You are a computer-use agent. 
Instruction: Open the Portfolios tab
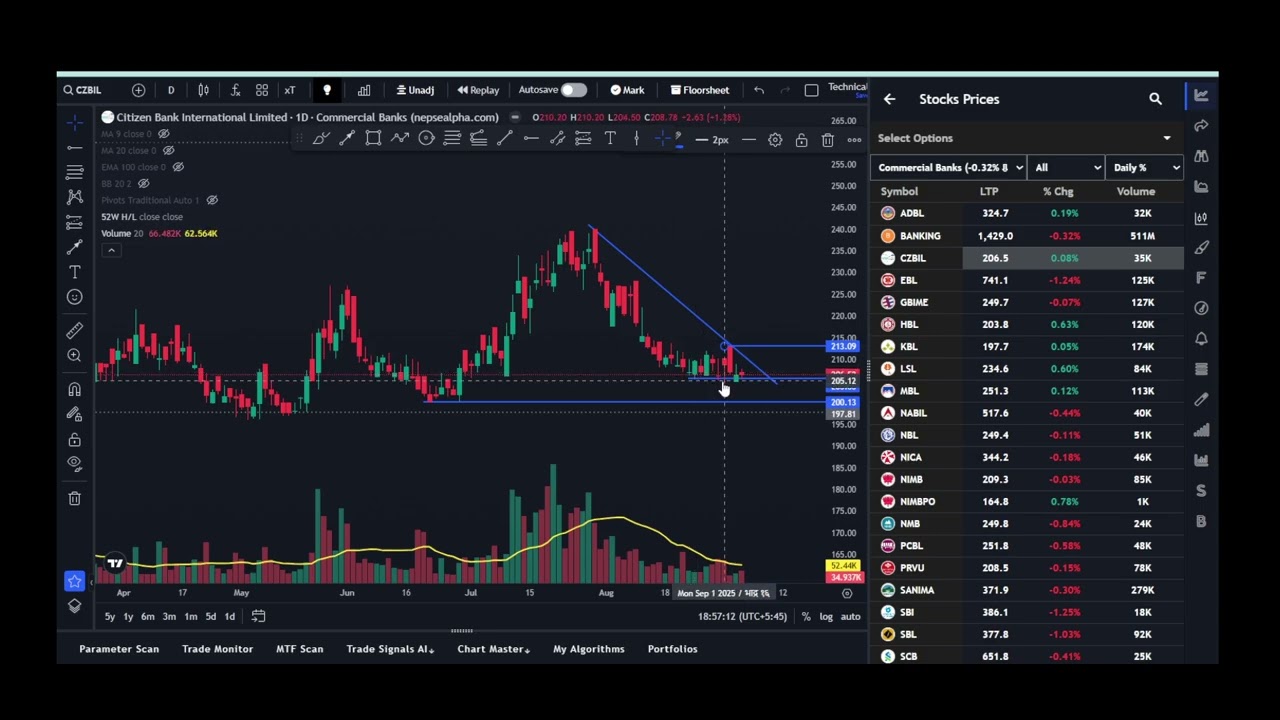click(x=672, y=649)
